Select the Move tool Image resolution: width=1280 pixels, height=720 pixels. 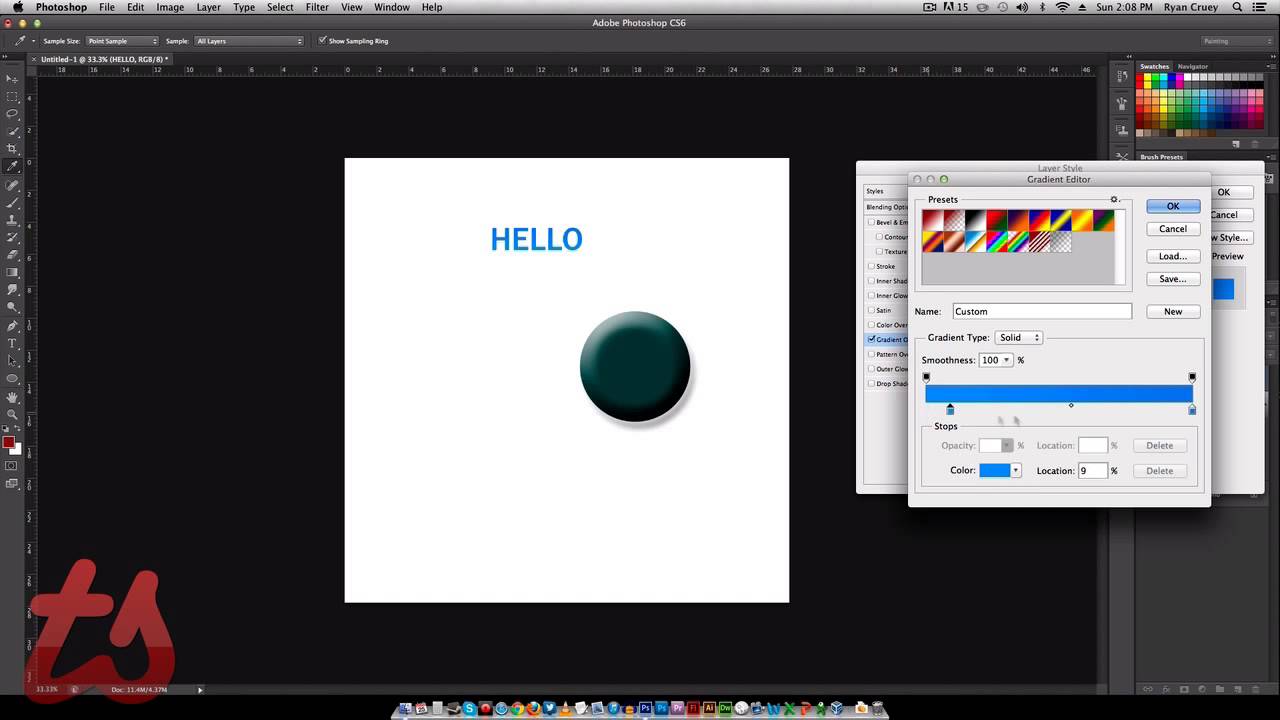point(12,78)
